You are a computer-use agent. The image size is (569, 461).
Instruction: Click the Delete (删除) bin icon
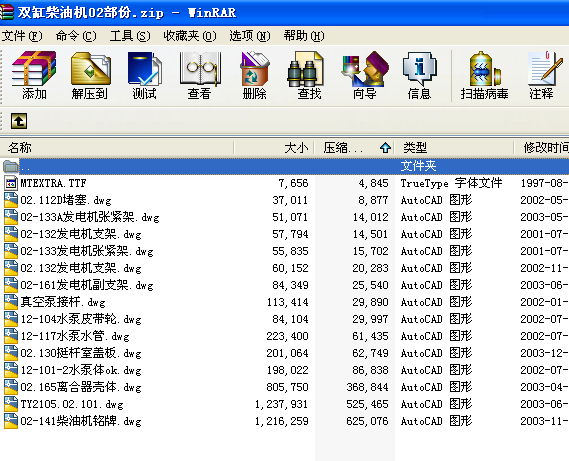click(254, 69)
